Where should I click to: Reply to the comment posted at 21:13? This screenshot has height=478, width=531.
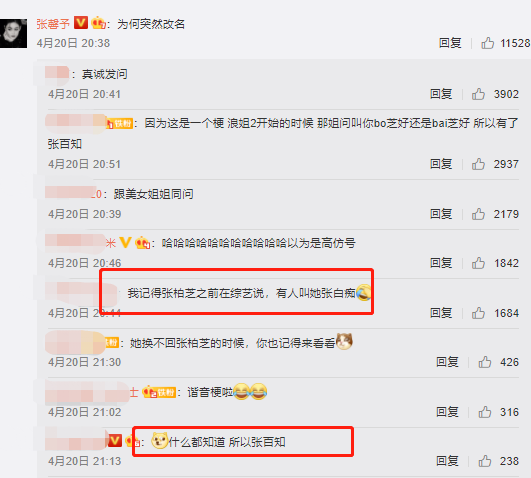pos(447,461)
